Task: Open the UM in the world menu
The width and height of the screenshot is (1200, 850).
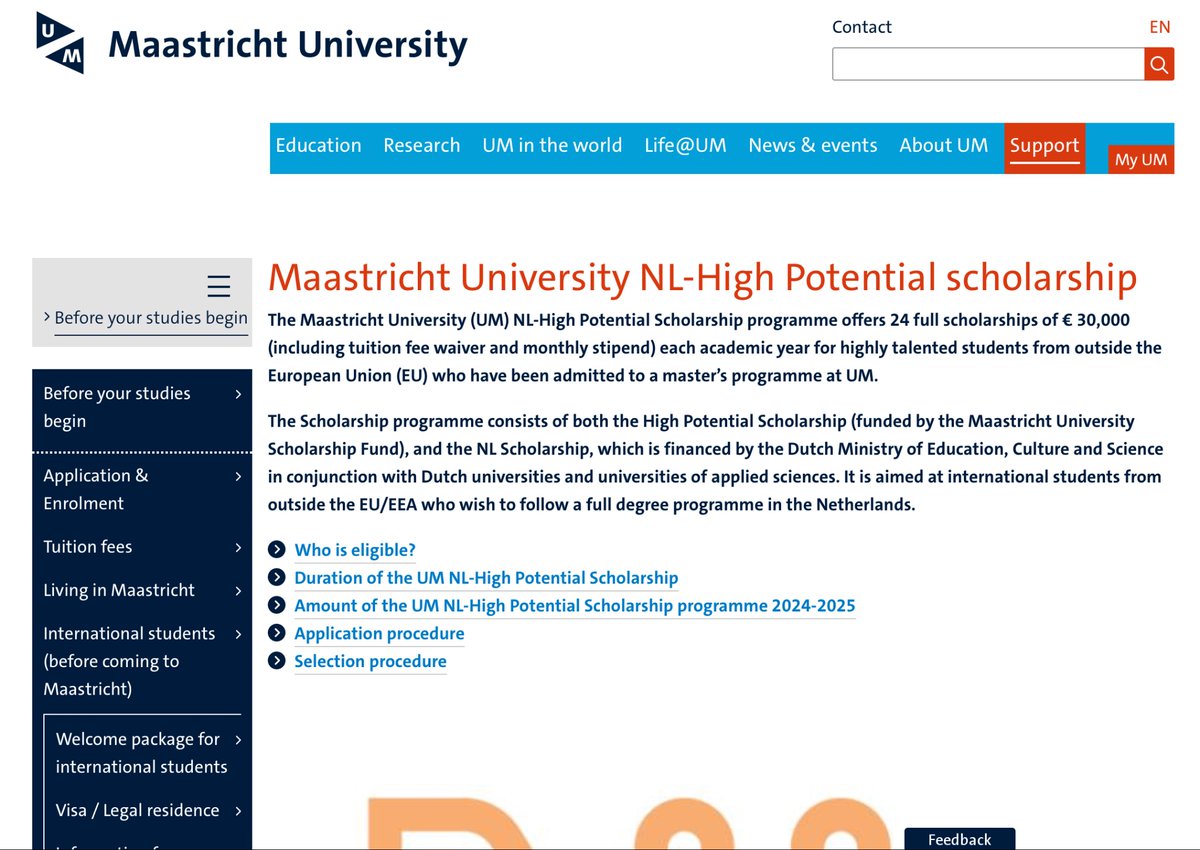Action: pyautogui.click(x=552, y=146)
